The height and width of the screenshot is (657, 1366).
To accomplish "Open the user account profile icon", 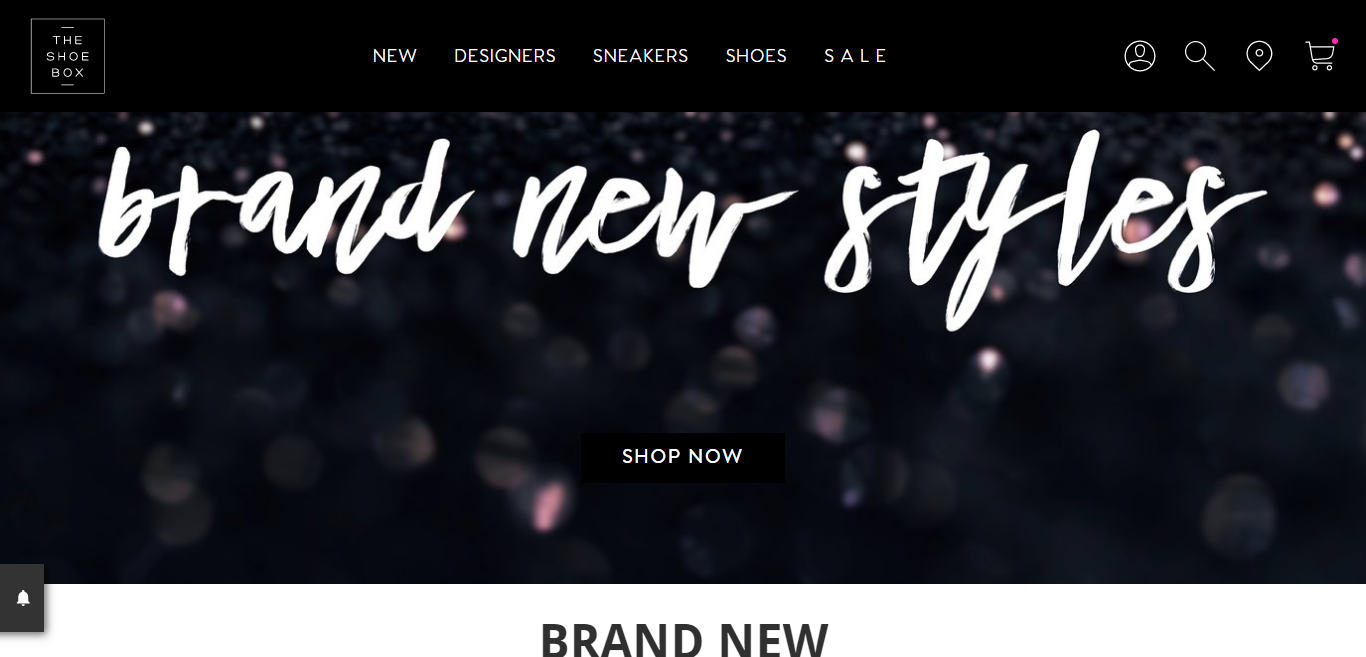I will click(x=1139, y=56).
